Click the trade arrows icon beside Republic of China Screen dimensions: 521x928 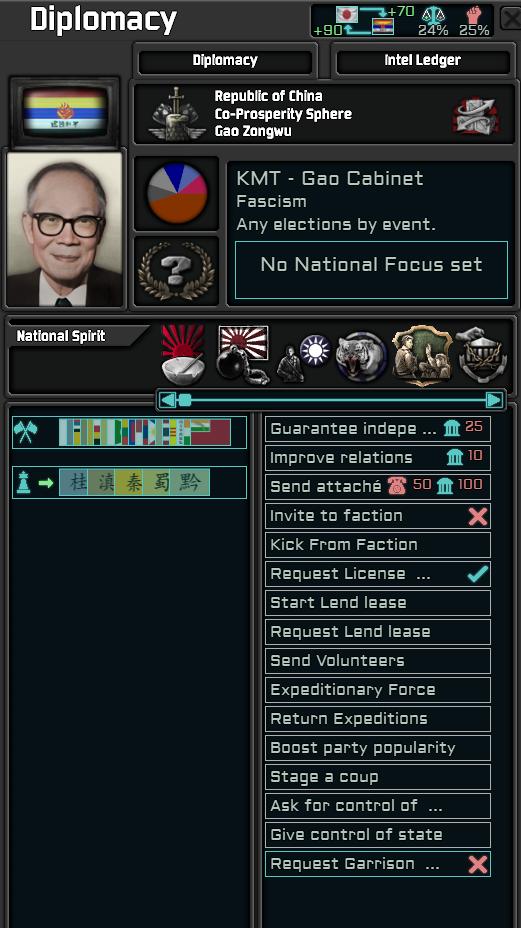tap(476, 115)
